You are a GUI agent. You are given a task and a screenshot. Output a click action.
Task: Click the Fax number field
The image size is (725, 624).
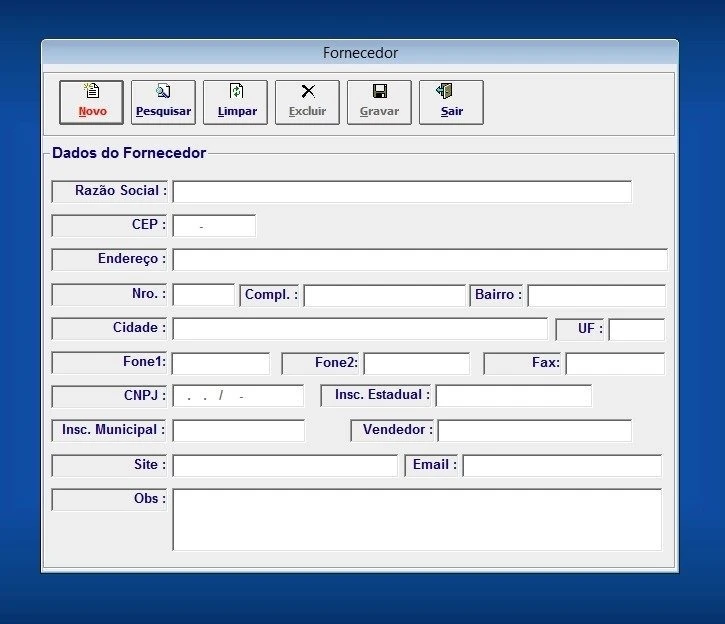coord(614,363)
